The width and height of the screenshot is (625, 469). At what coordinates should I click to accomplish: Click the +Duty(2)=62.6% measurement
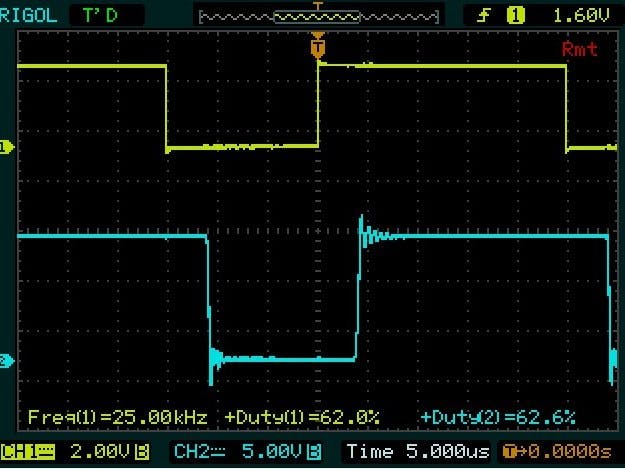tap(498, 418)
